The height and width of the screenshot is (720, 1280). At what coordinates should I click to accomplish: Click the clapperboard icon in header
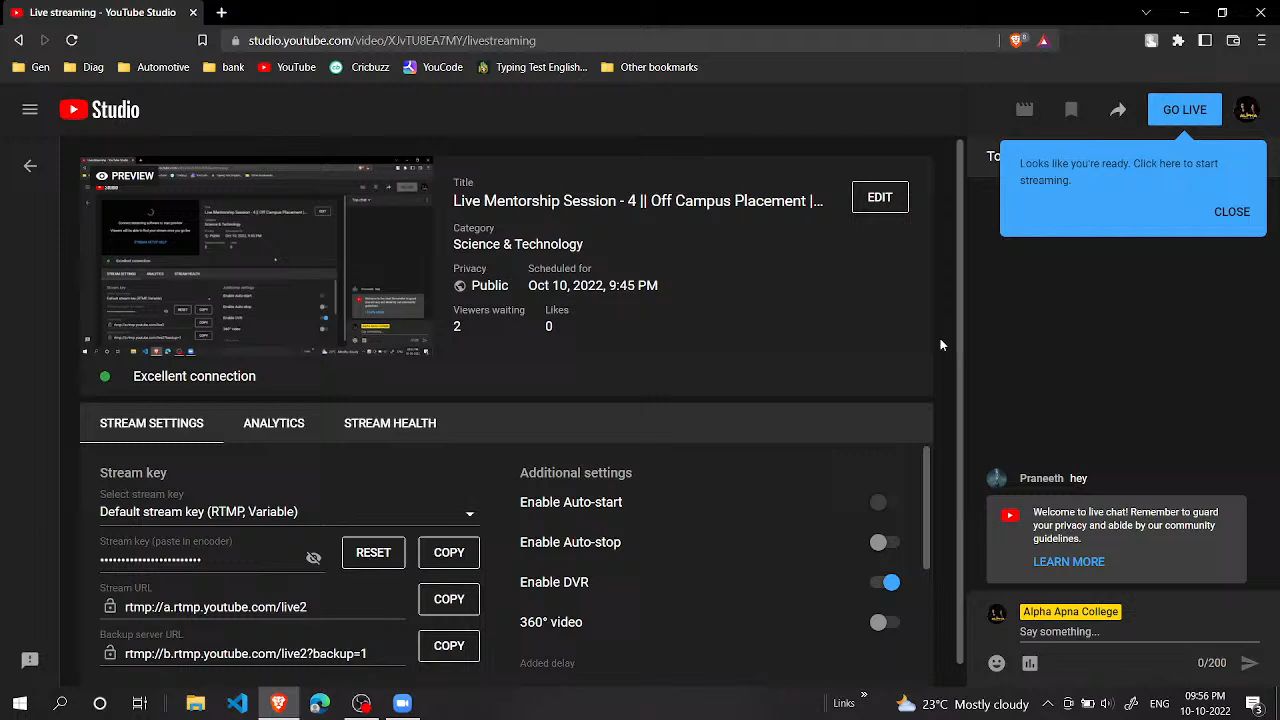1024,110
